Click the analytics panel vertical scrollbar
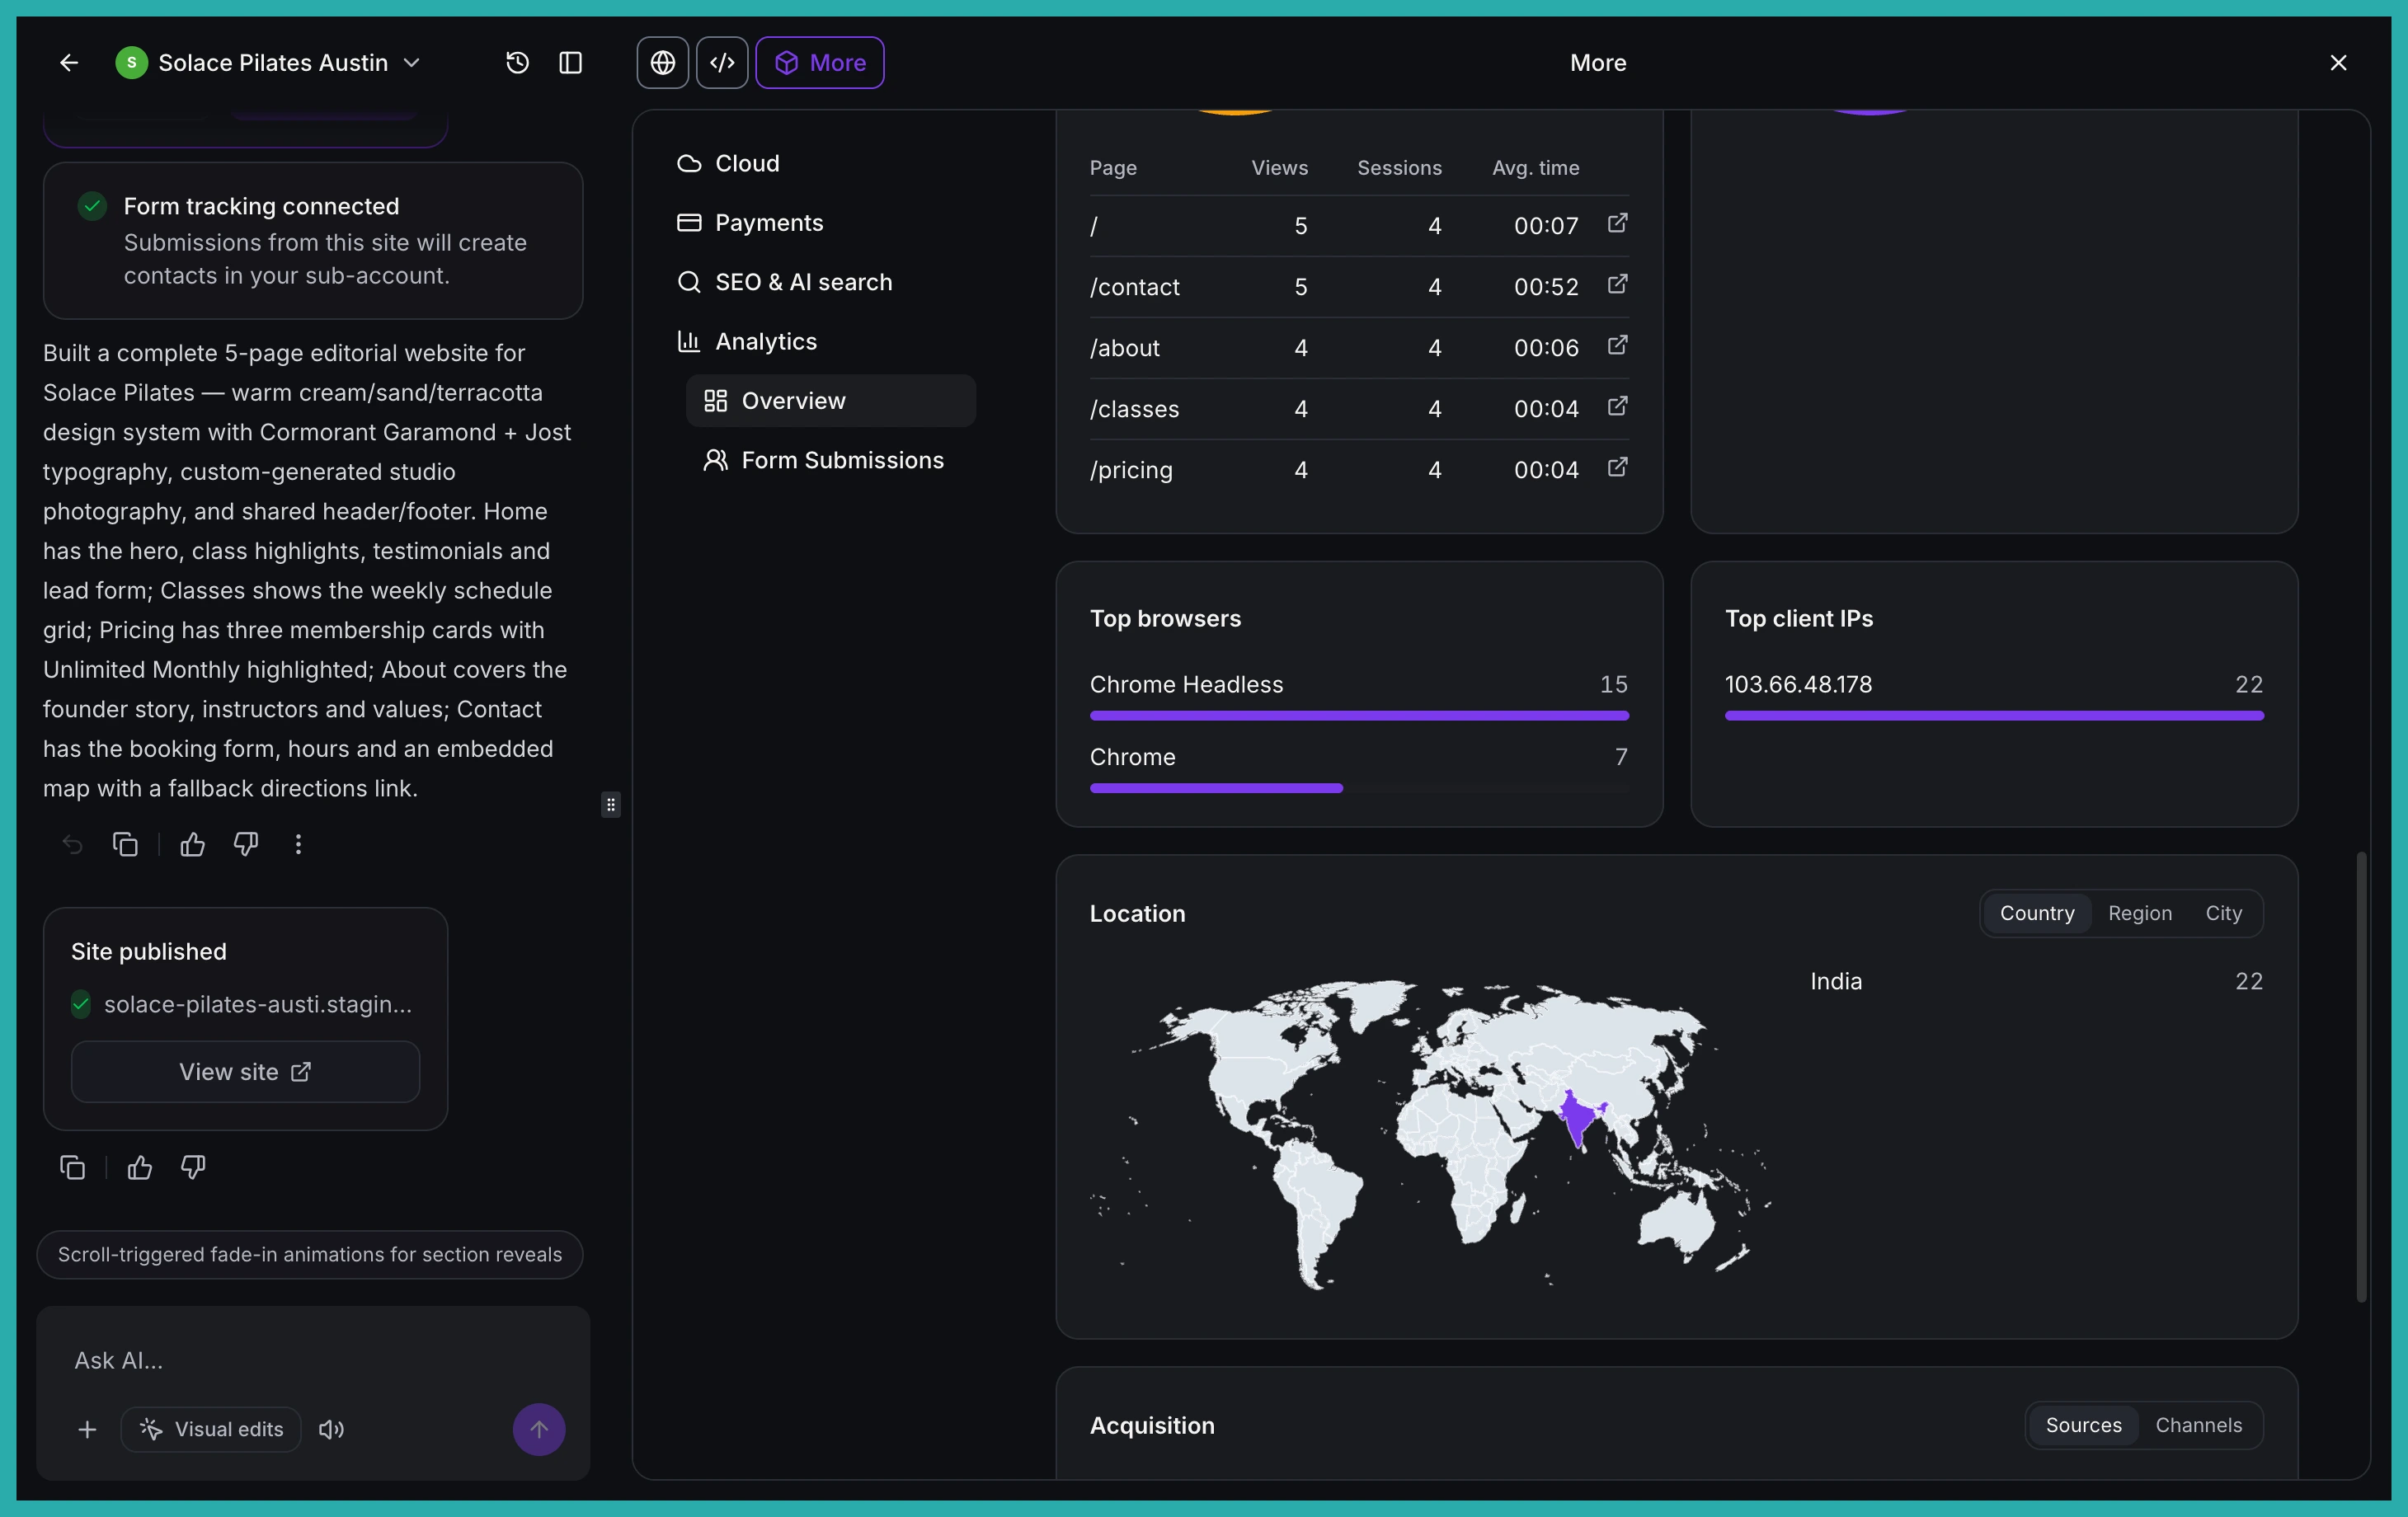 [x=2362, y=1076]
